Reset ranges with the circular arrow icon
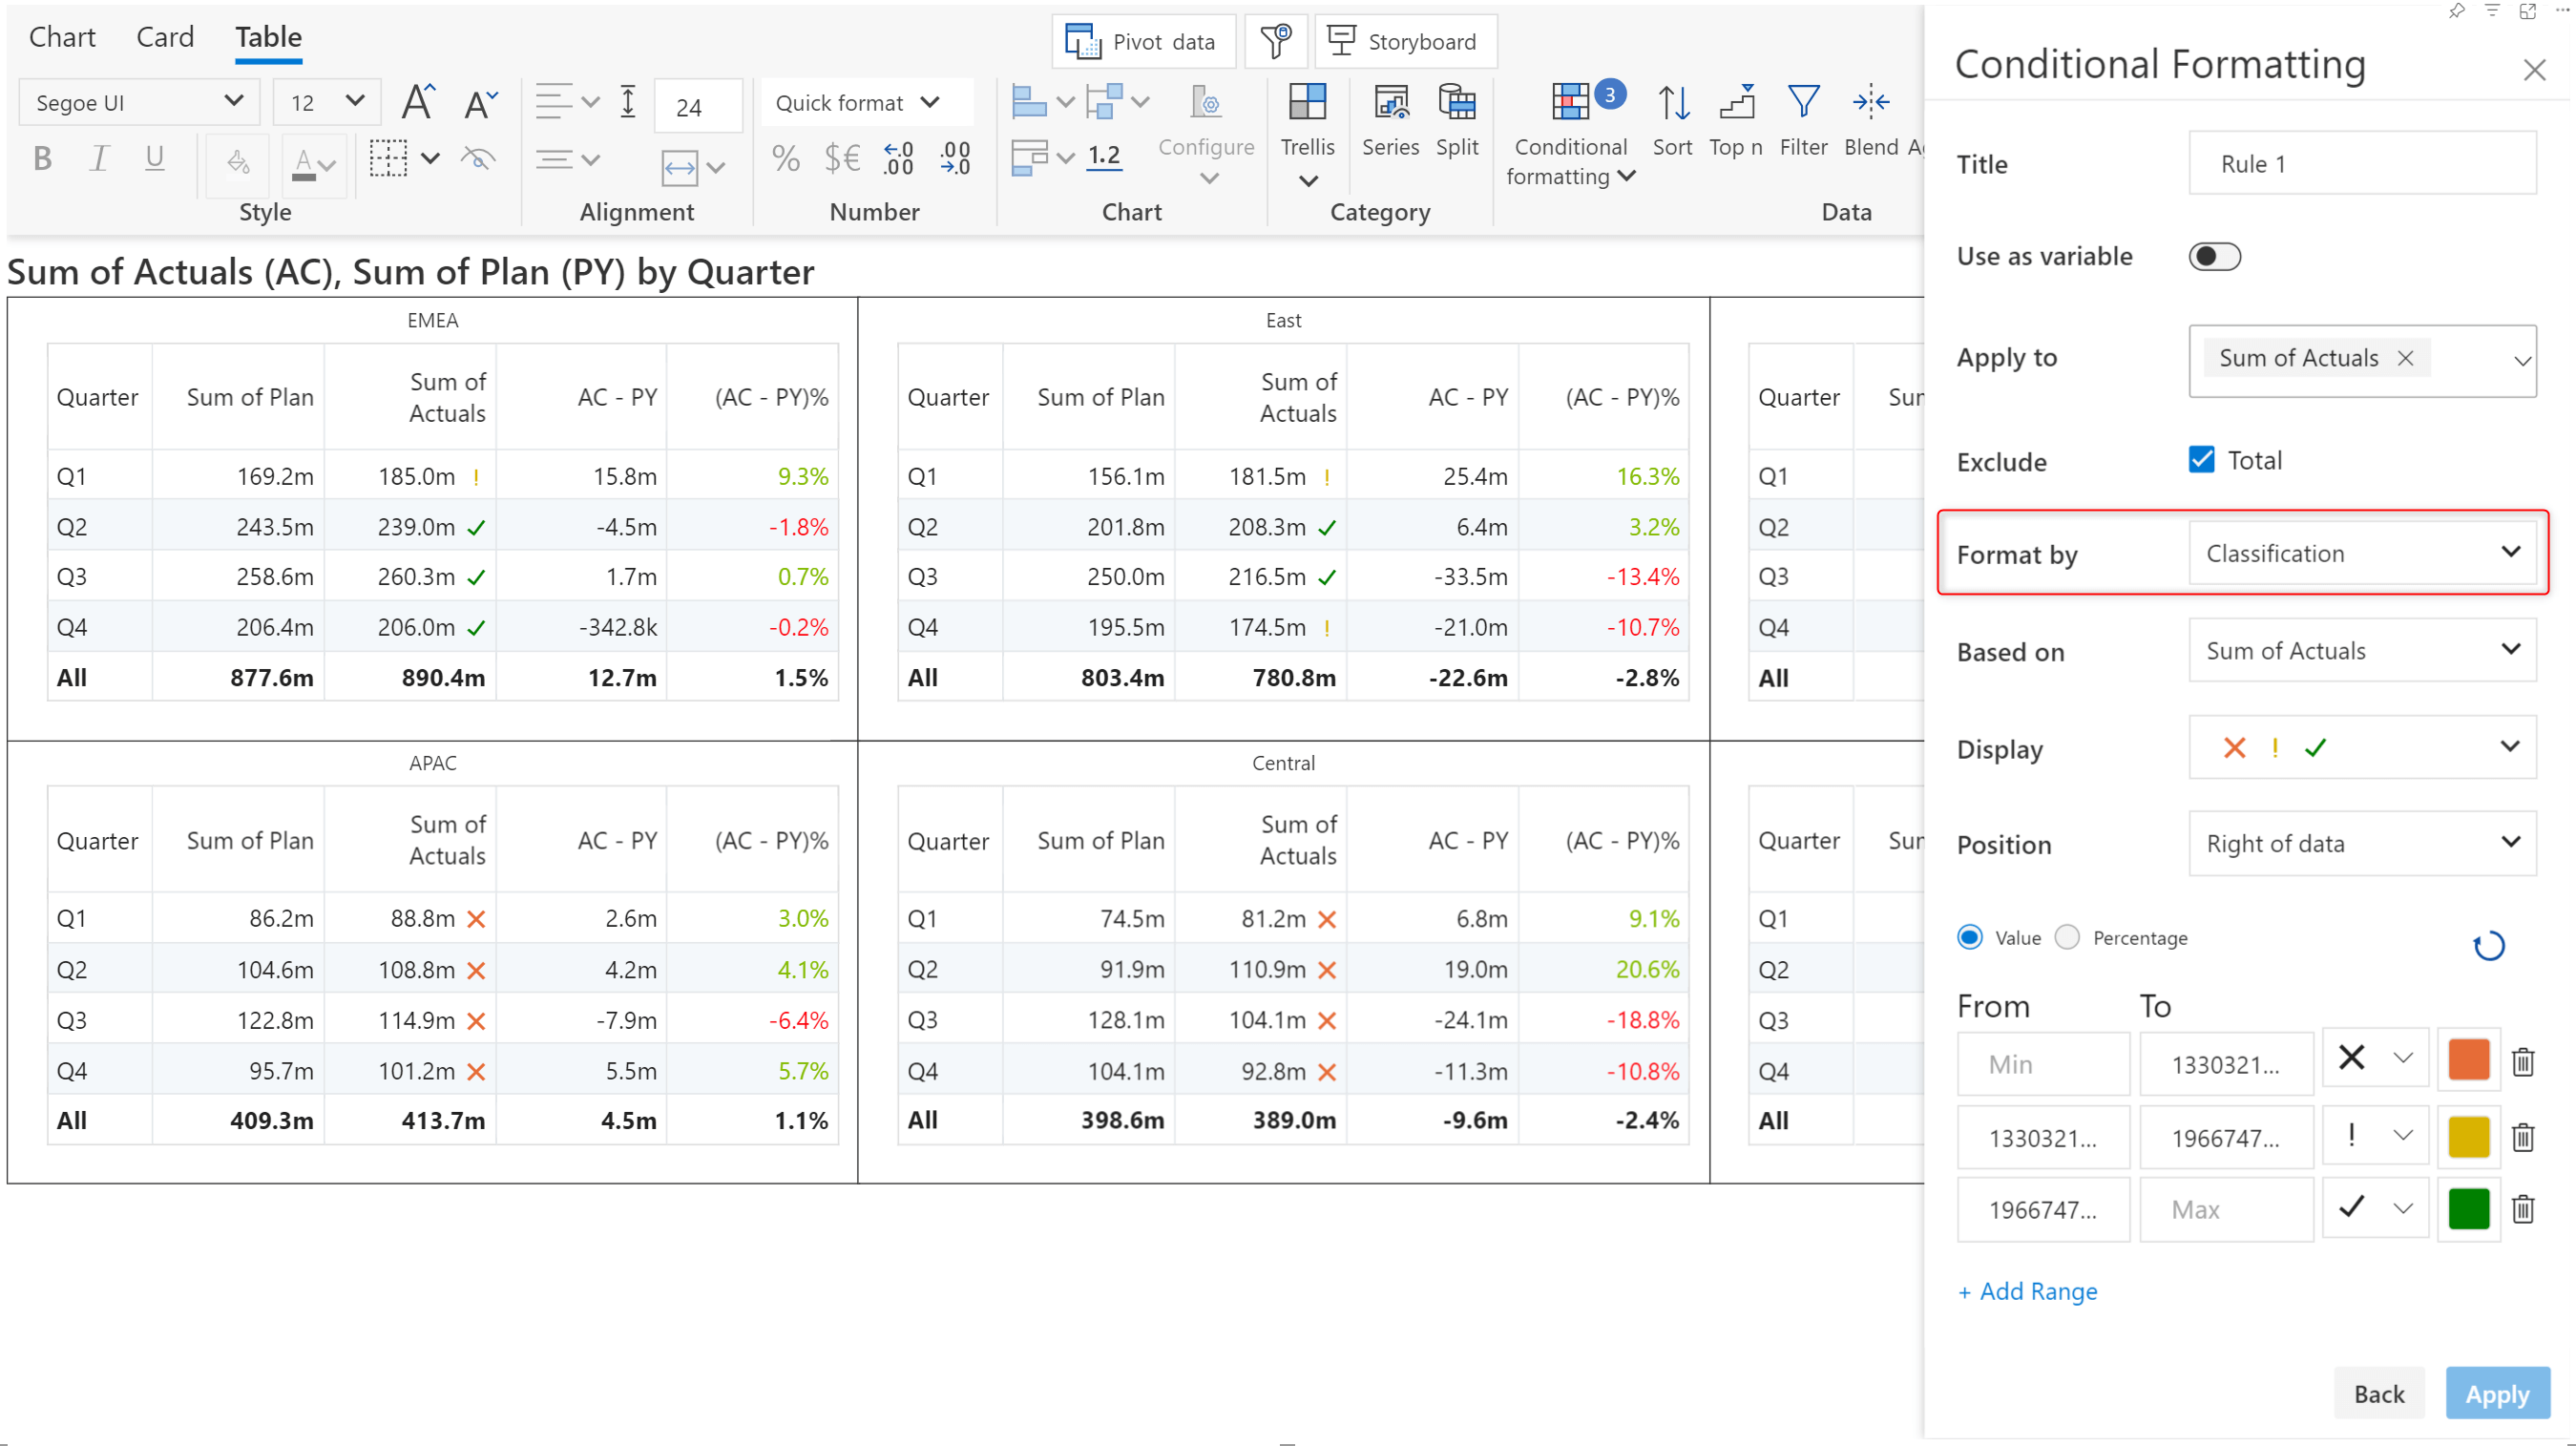 [x=2488, y=945]
